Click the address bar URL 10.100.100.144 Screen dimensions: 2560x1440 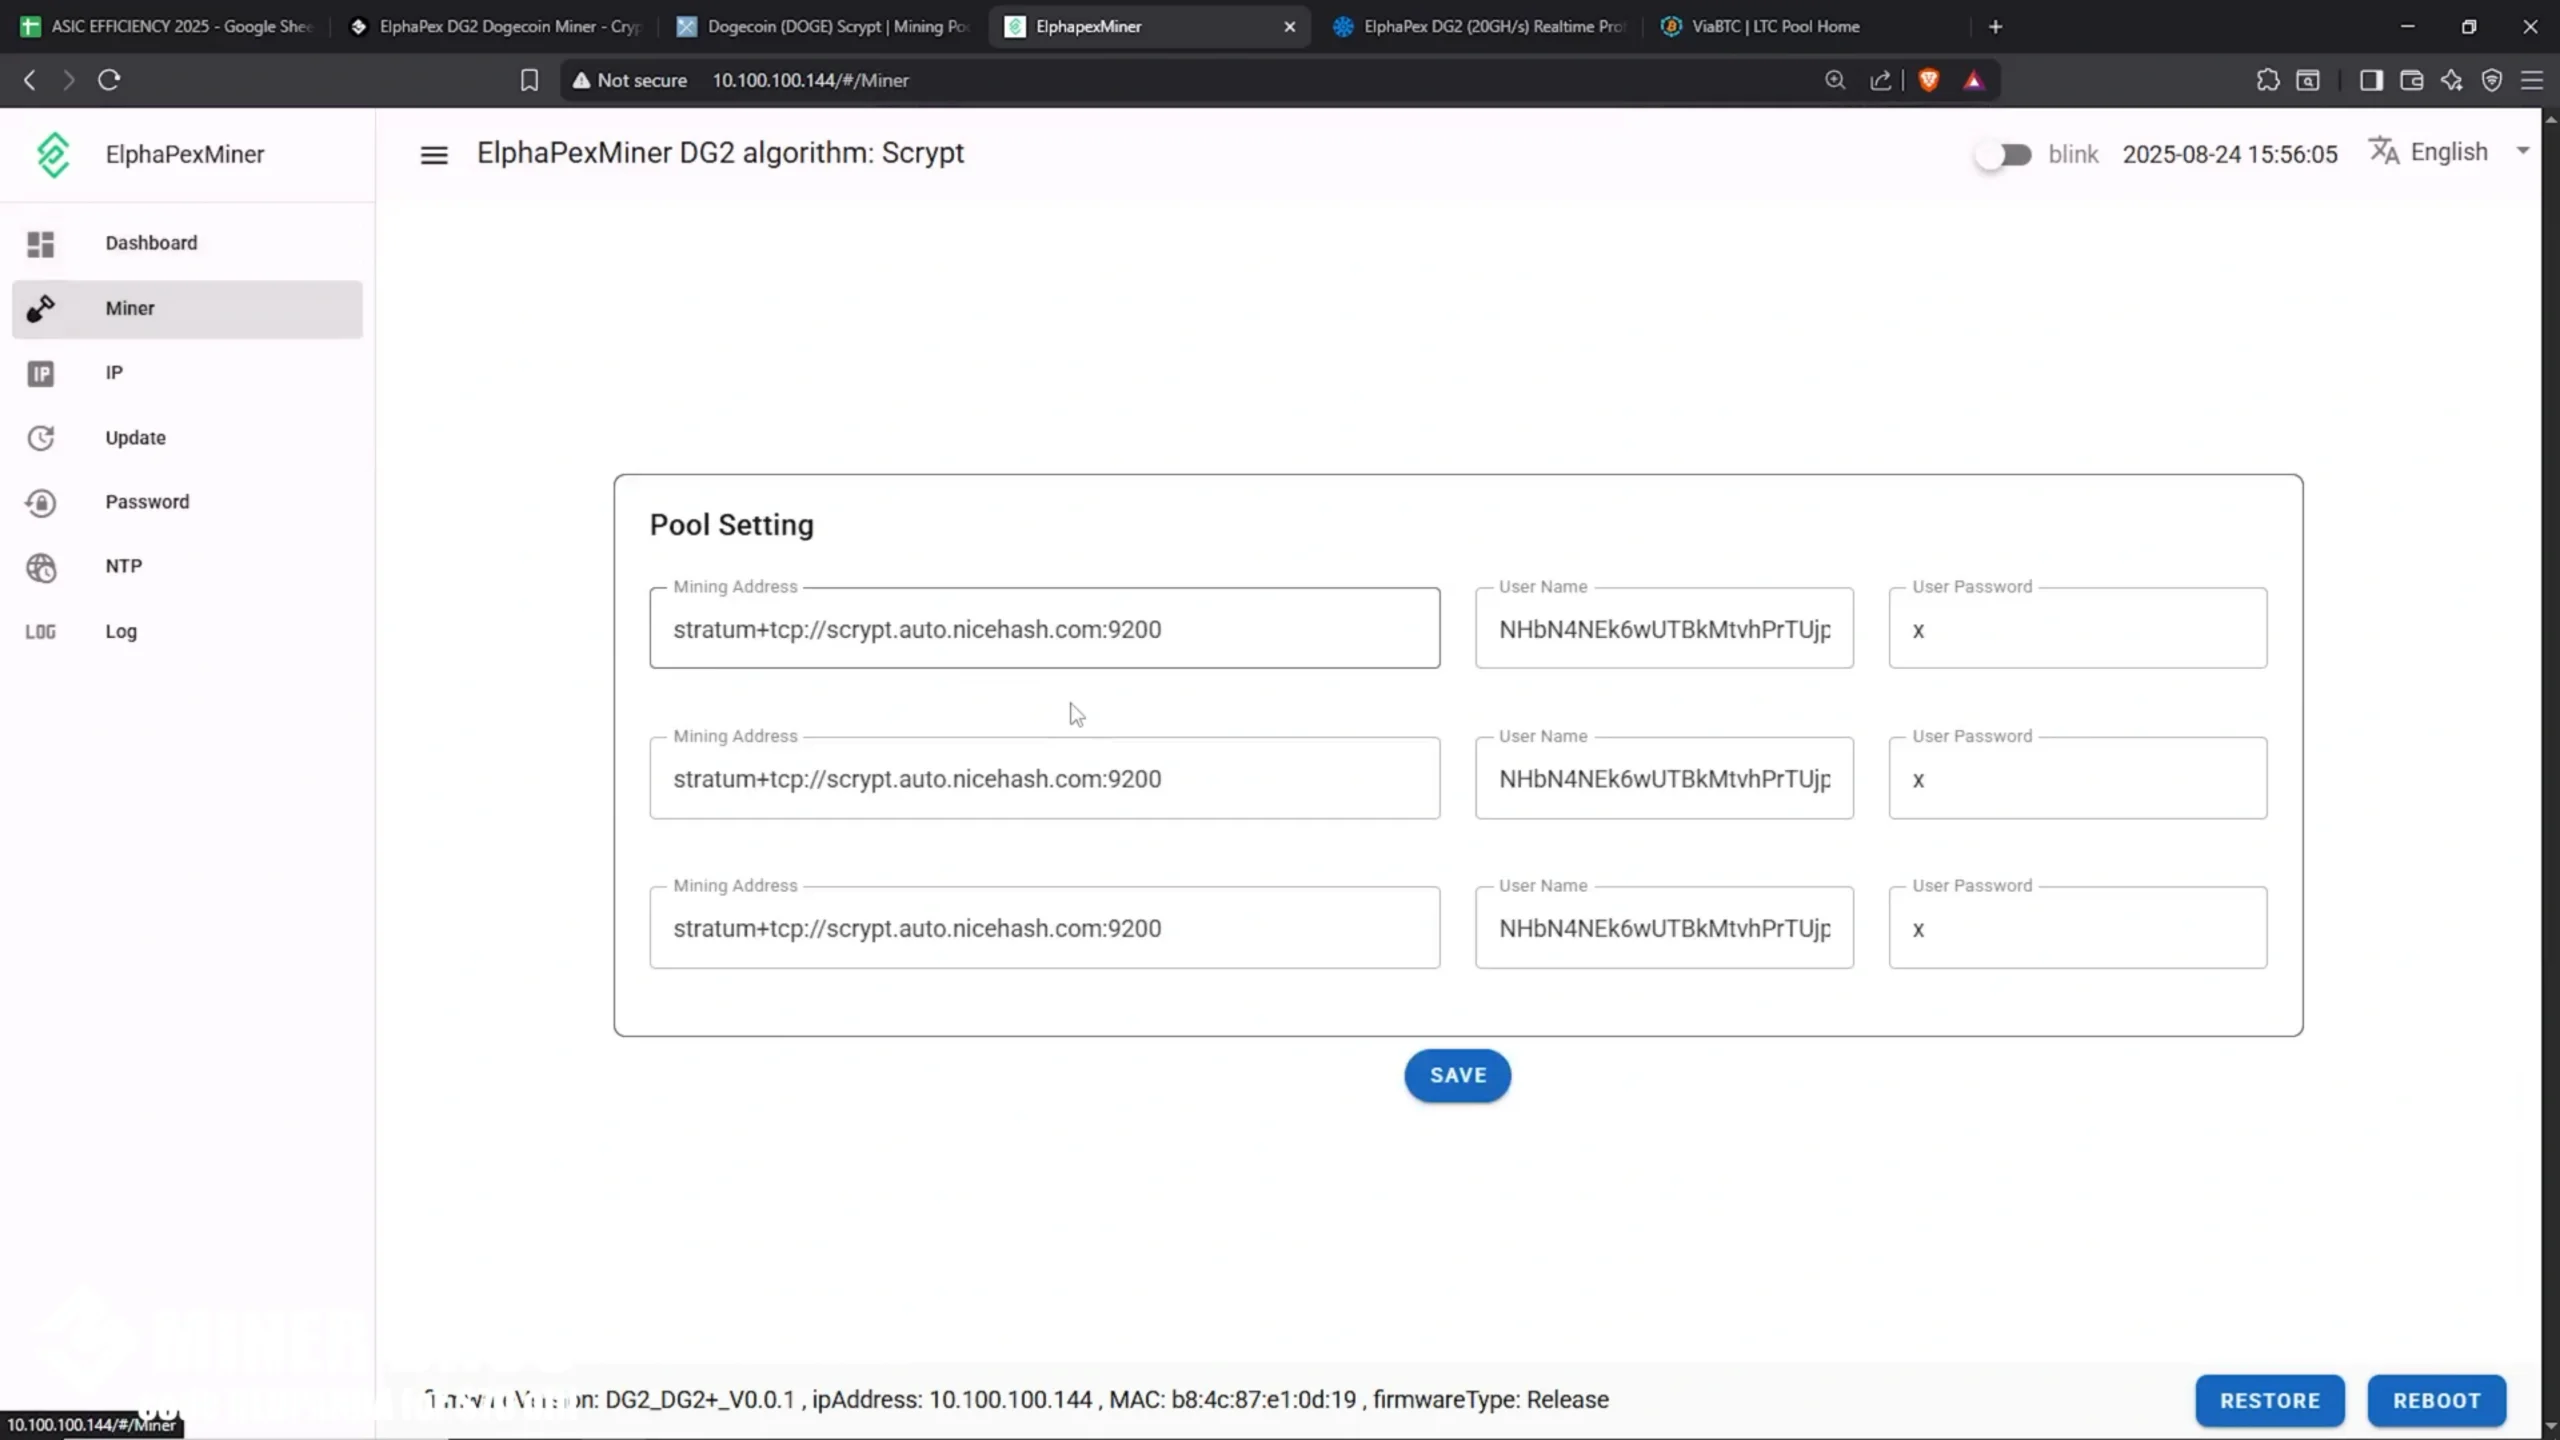810,80
